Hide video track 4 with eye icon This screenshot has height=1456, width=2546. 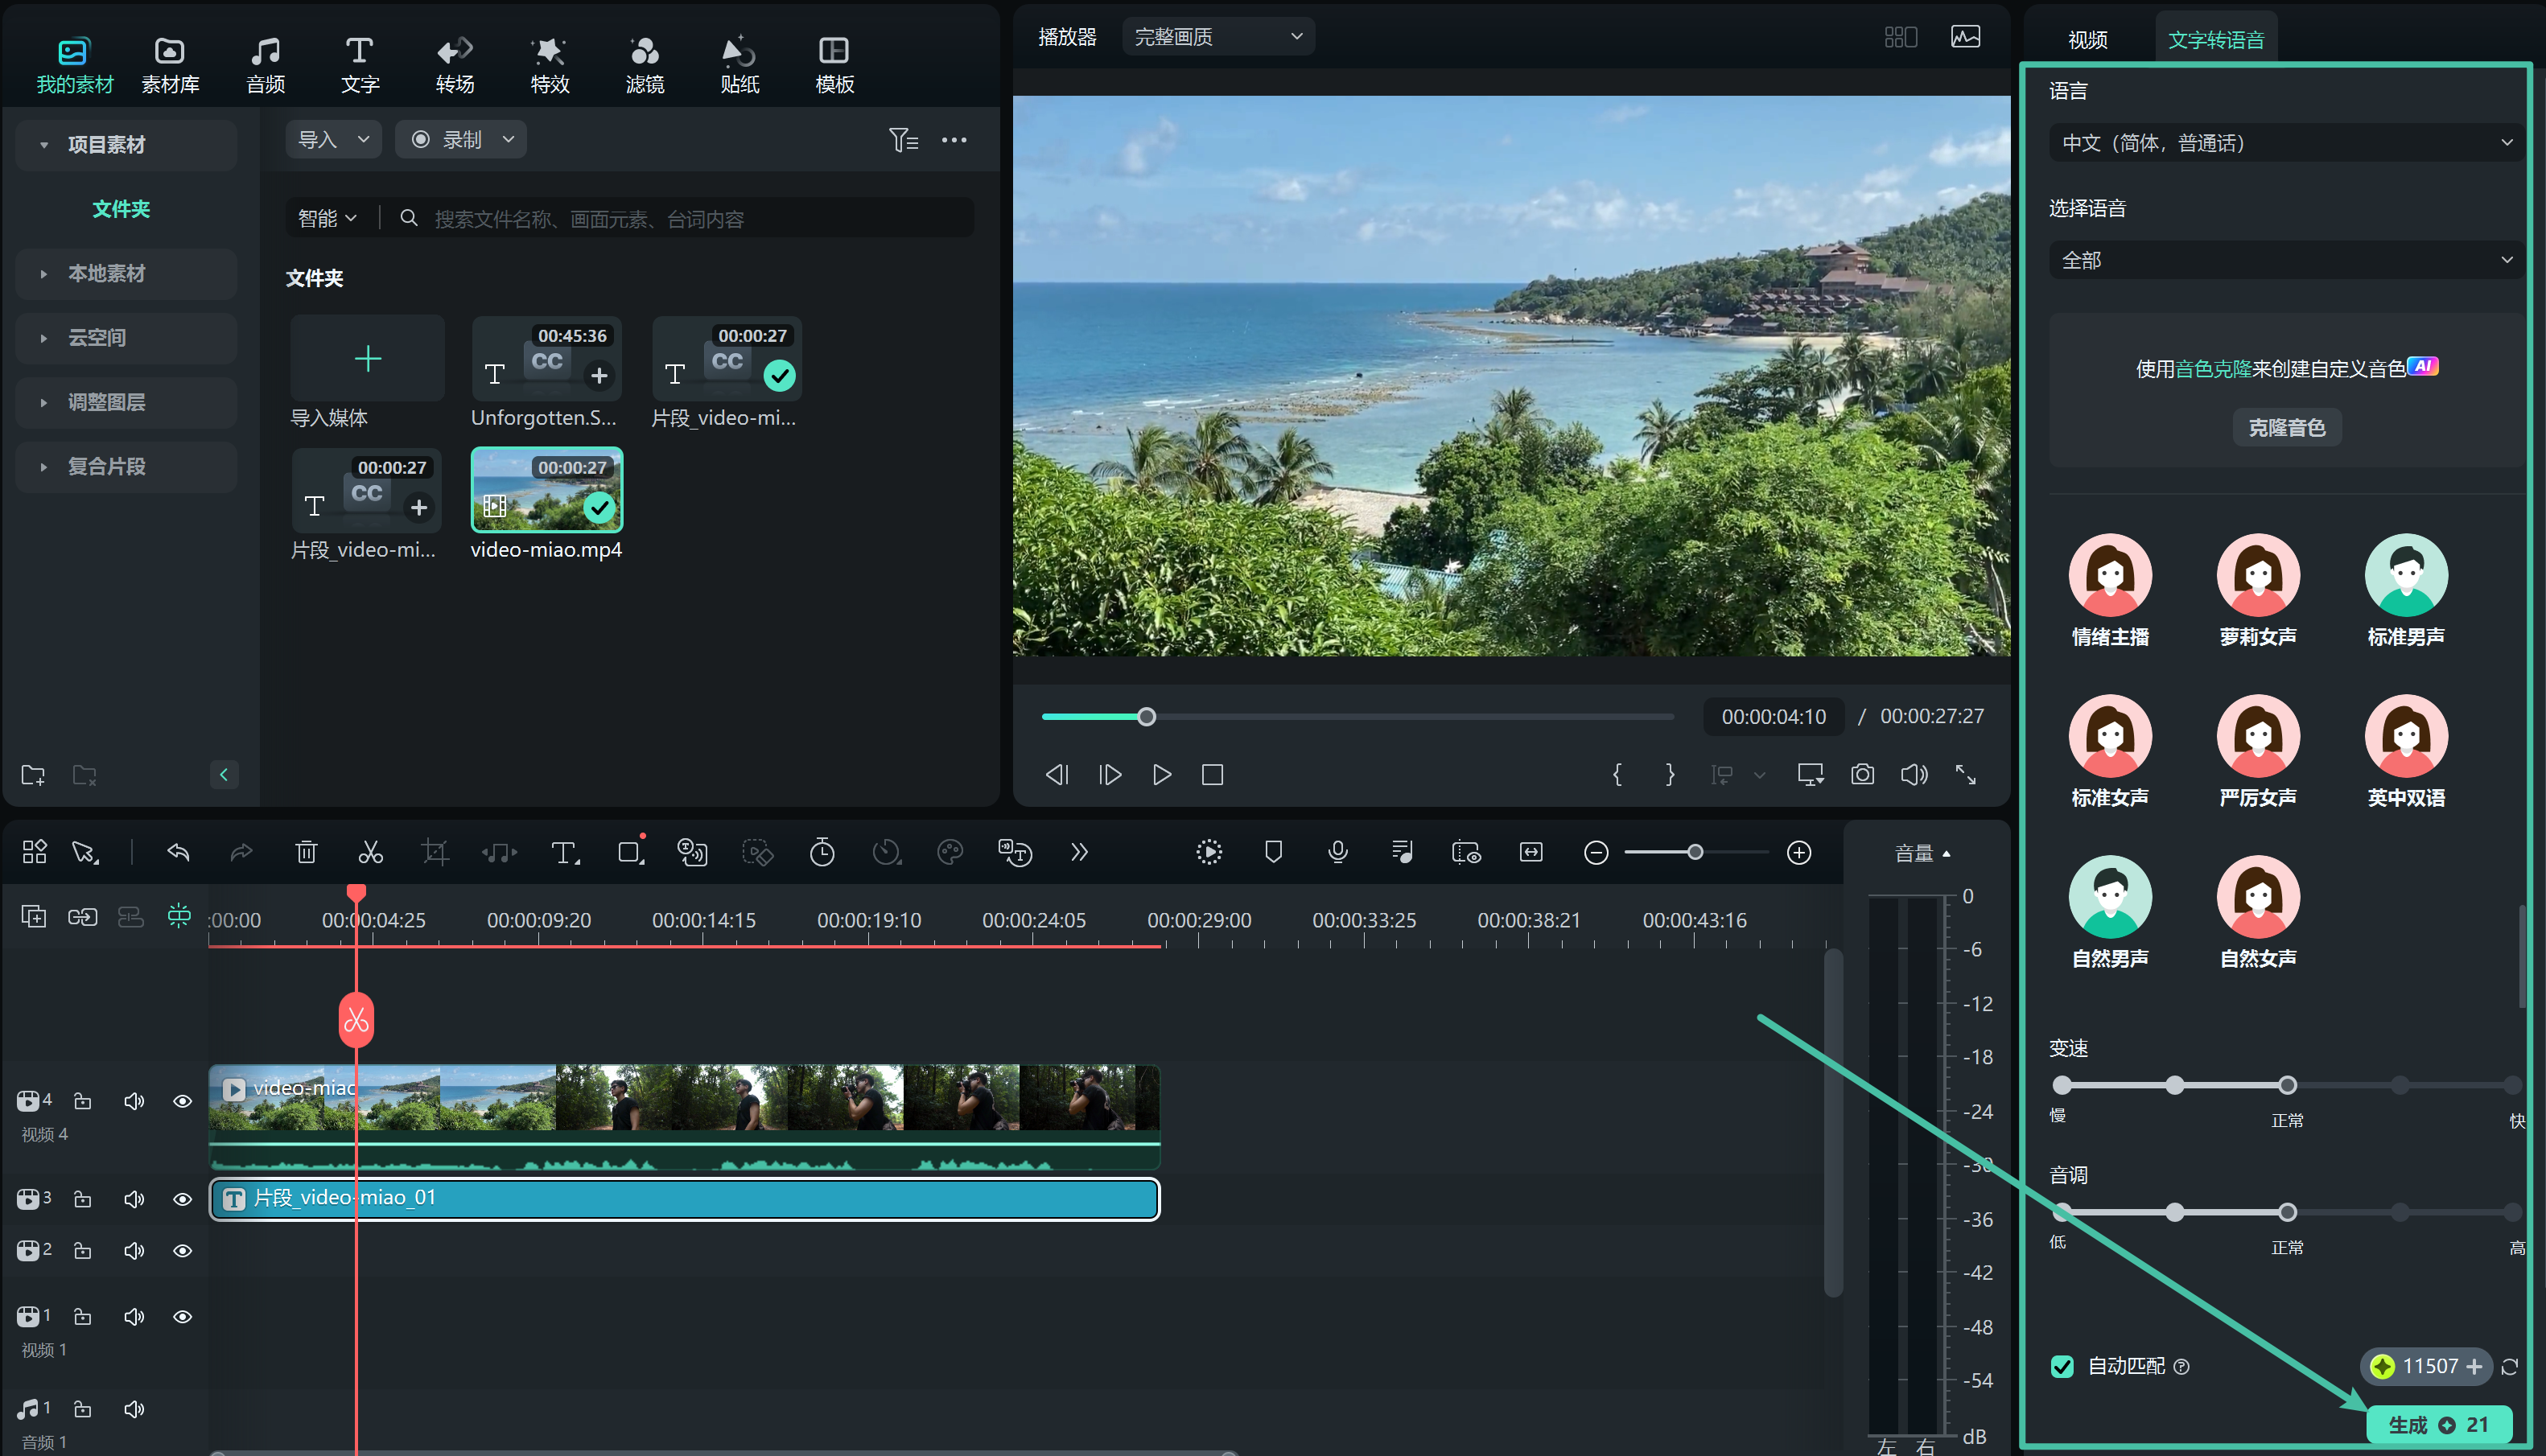(182, 1101)
